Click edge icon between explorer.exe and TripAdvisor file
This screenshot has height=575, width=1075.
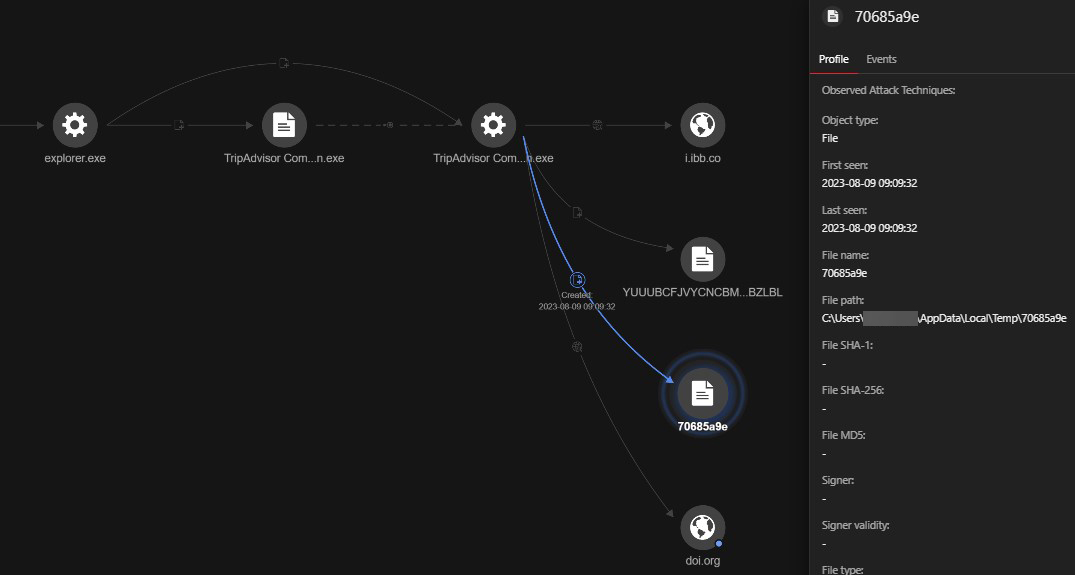click(179, 125)
